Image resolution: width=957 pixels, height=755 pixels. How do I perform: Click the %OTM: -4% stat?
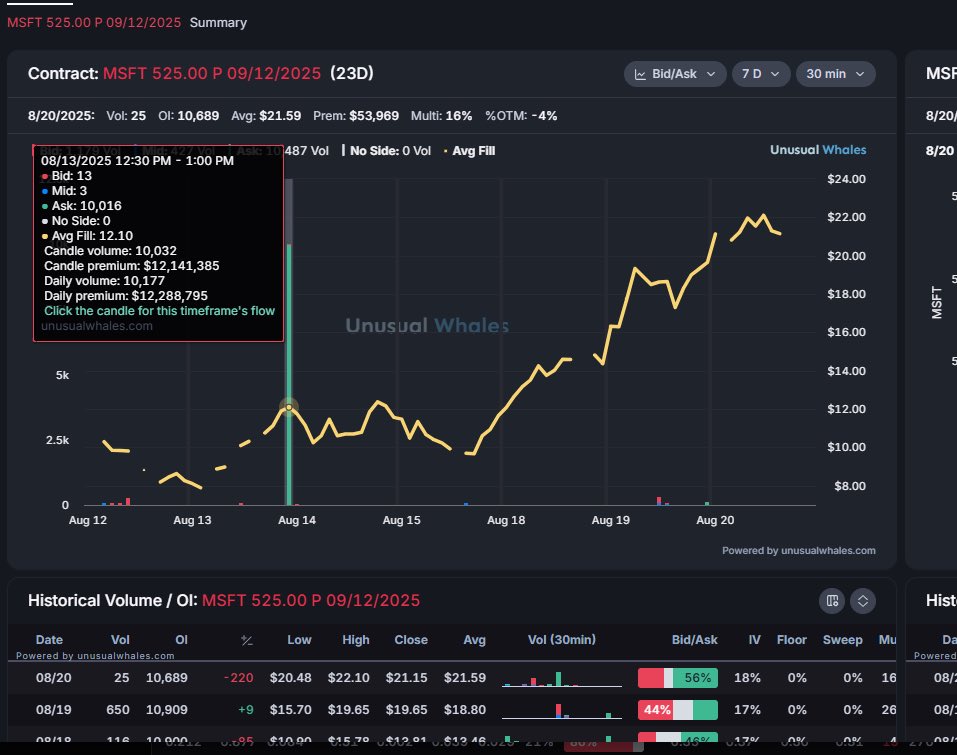pyautogui.click(x=521, y=116)
